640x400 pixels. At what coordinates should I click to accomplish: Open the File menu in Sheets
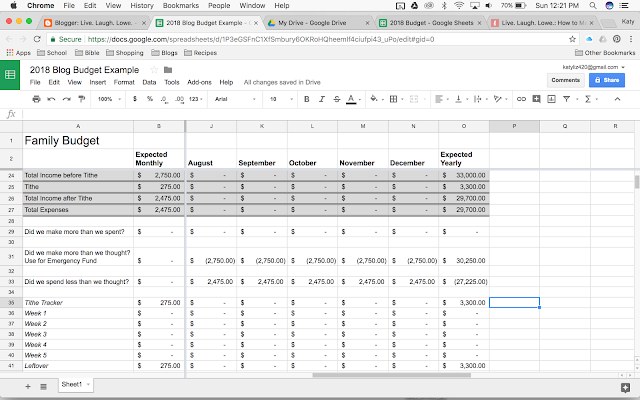tap(35, 82)
